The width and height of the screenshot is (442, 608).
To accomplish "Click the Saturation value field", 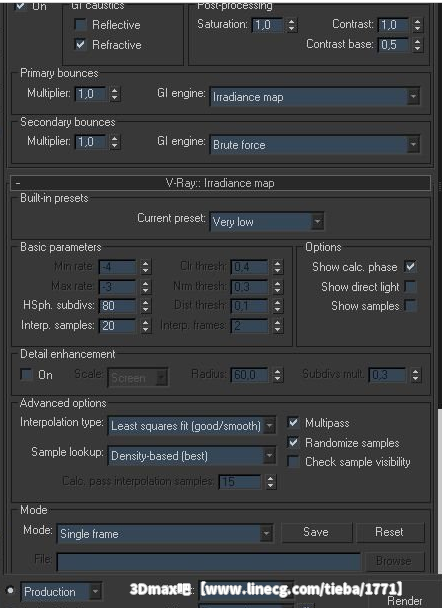I will (x=269, y=25).
